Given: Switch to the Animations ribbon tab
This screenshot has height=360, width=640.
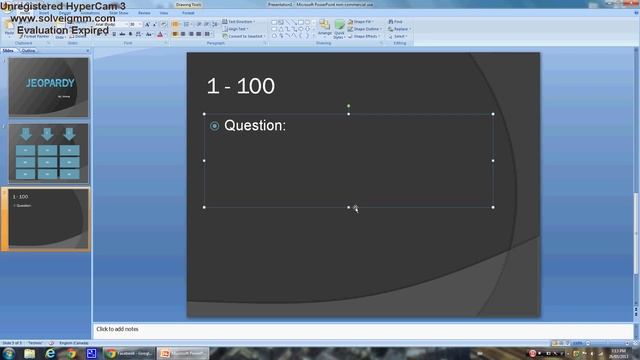Looking at the screenshot, I should coord(90,13).
